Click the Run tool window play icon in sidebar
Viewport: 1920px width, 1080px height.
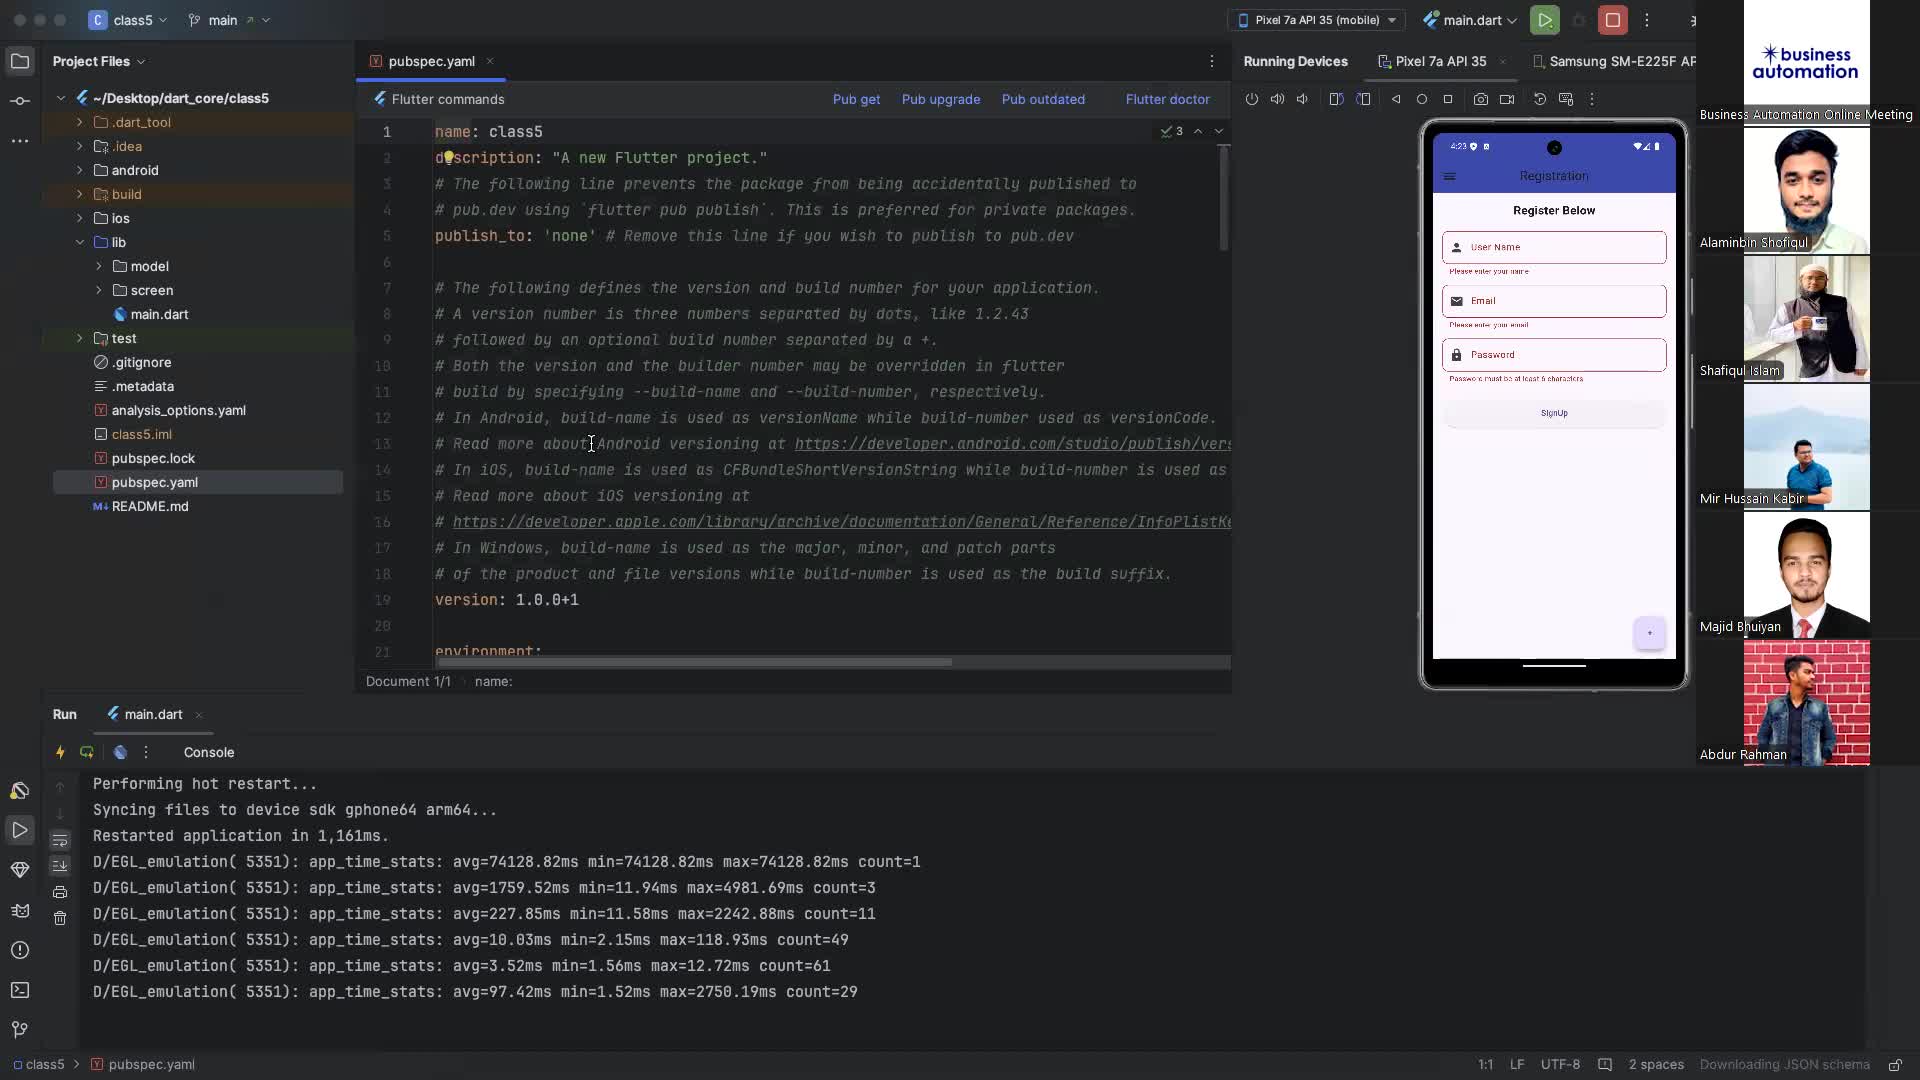click(x=20, y=830)
